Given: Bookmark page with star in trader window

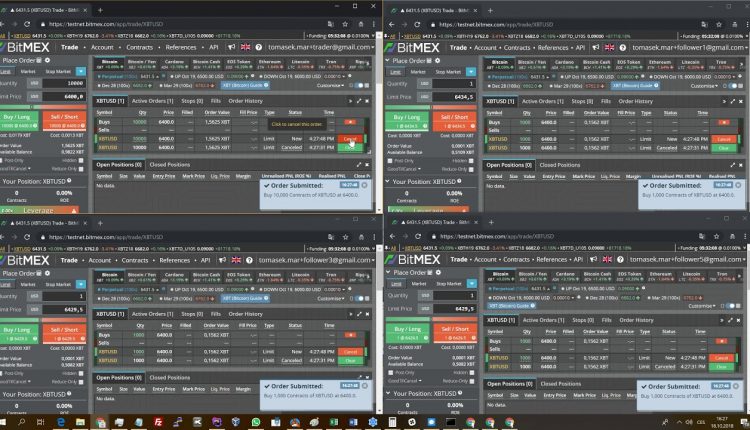Looking at the screenshot, I should point(345,24).
